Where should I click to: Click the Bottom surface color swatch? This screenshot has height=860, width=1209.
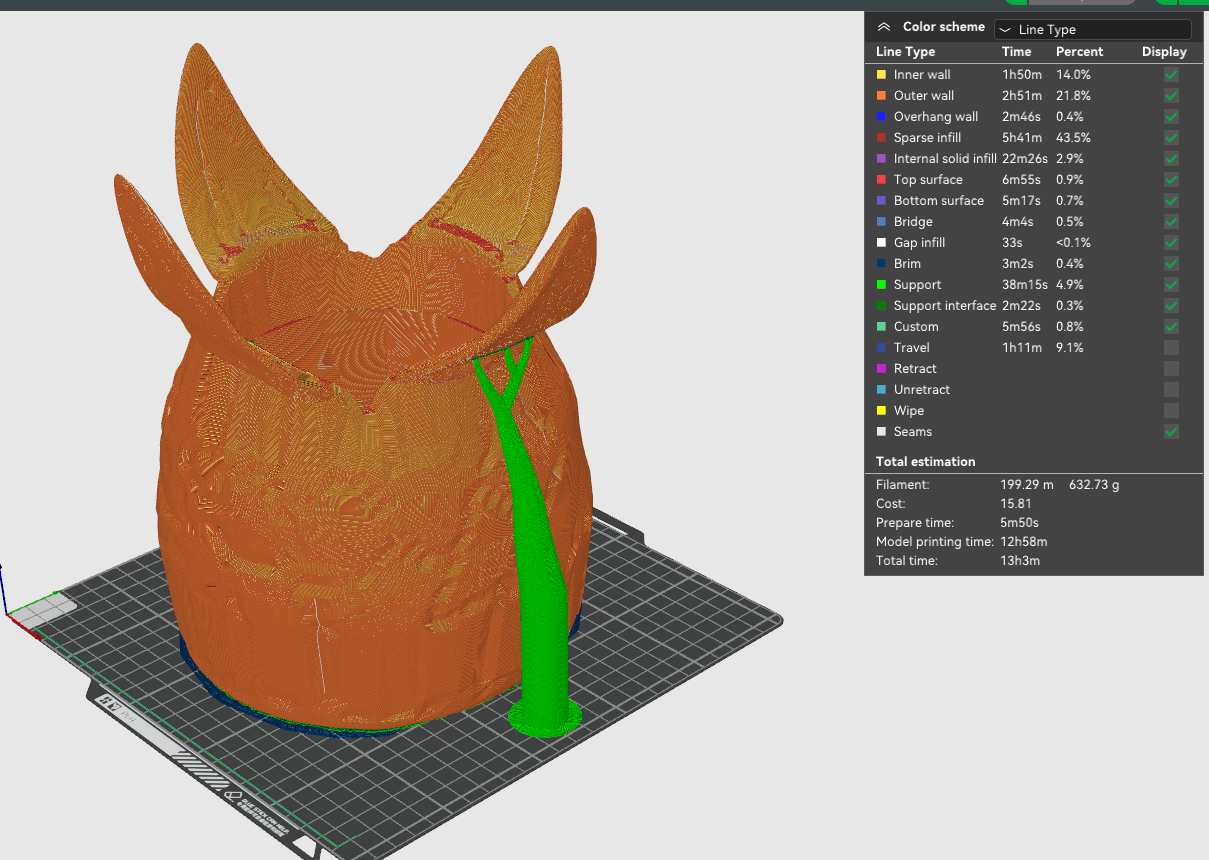tap(881, 201)
